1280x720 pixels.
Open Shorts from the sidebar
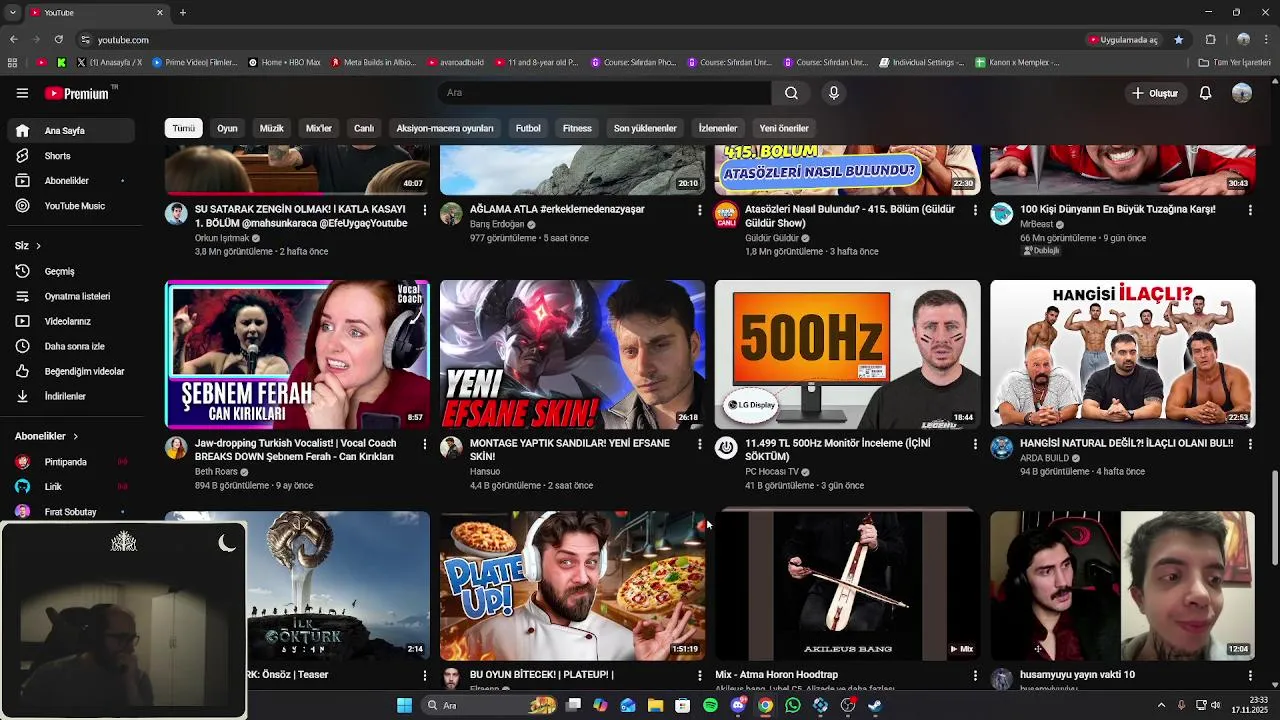[70, 156]
